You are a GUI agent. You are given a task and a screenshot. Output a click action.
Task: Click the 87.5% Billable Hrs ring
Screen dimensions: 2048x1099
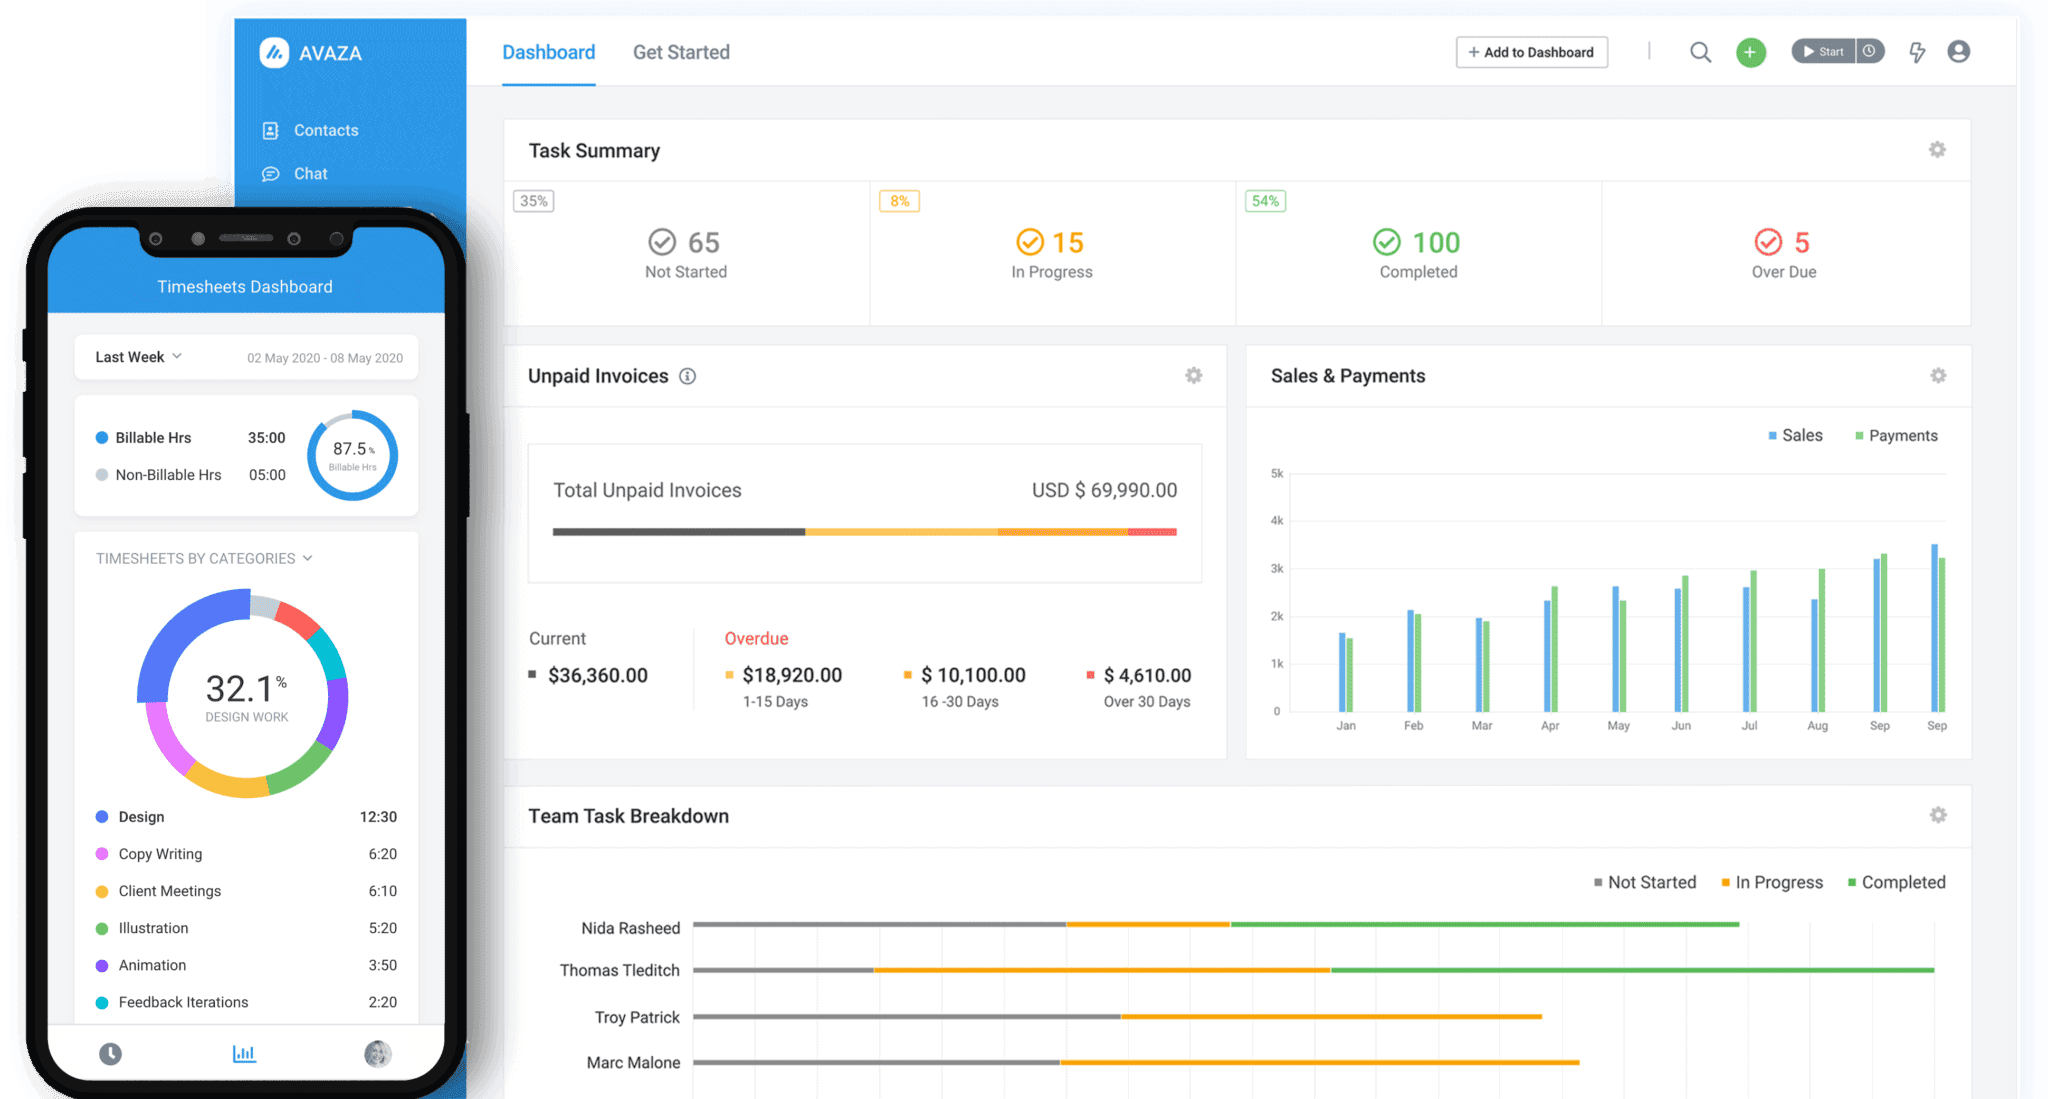353,455
